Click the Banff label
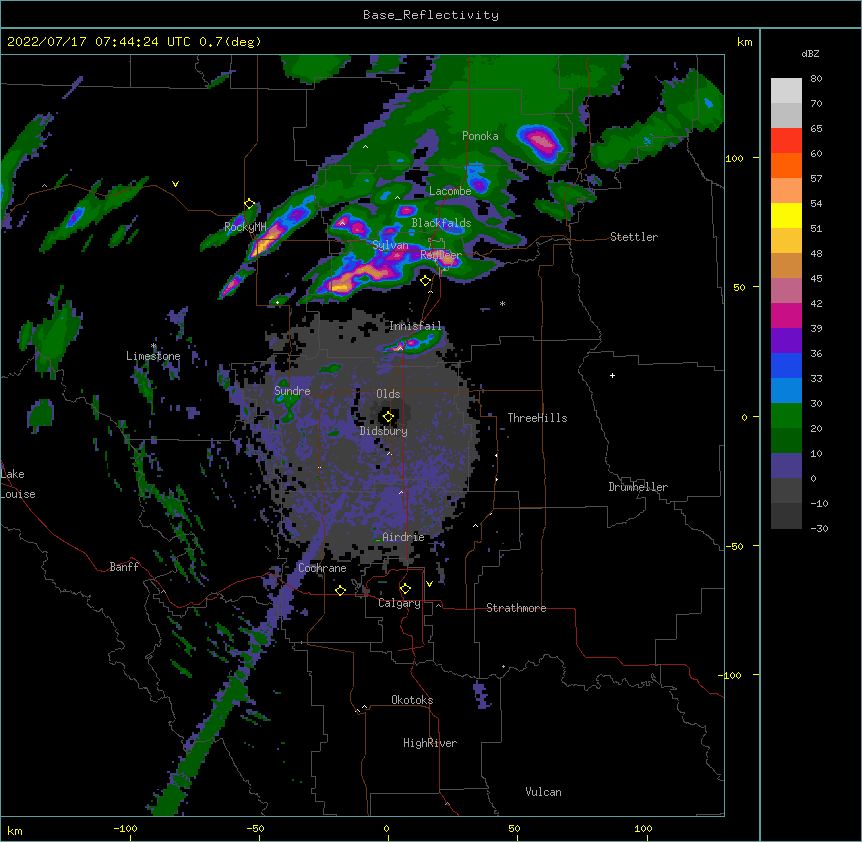Screen dimensions: 862x842 [x=124, y=567]
